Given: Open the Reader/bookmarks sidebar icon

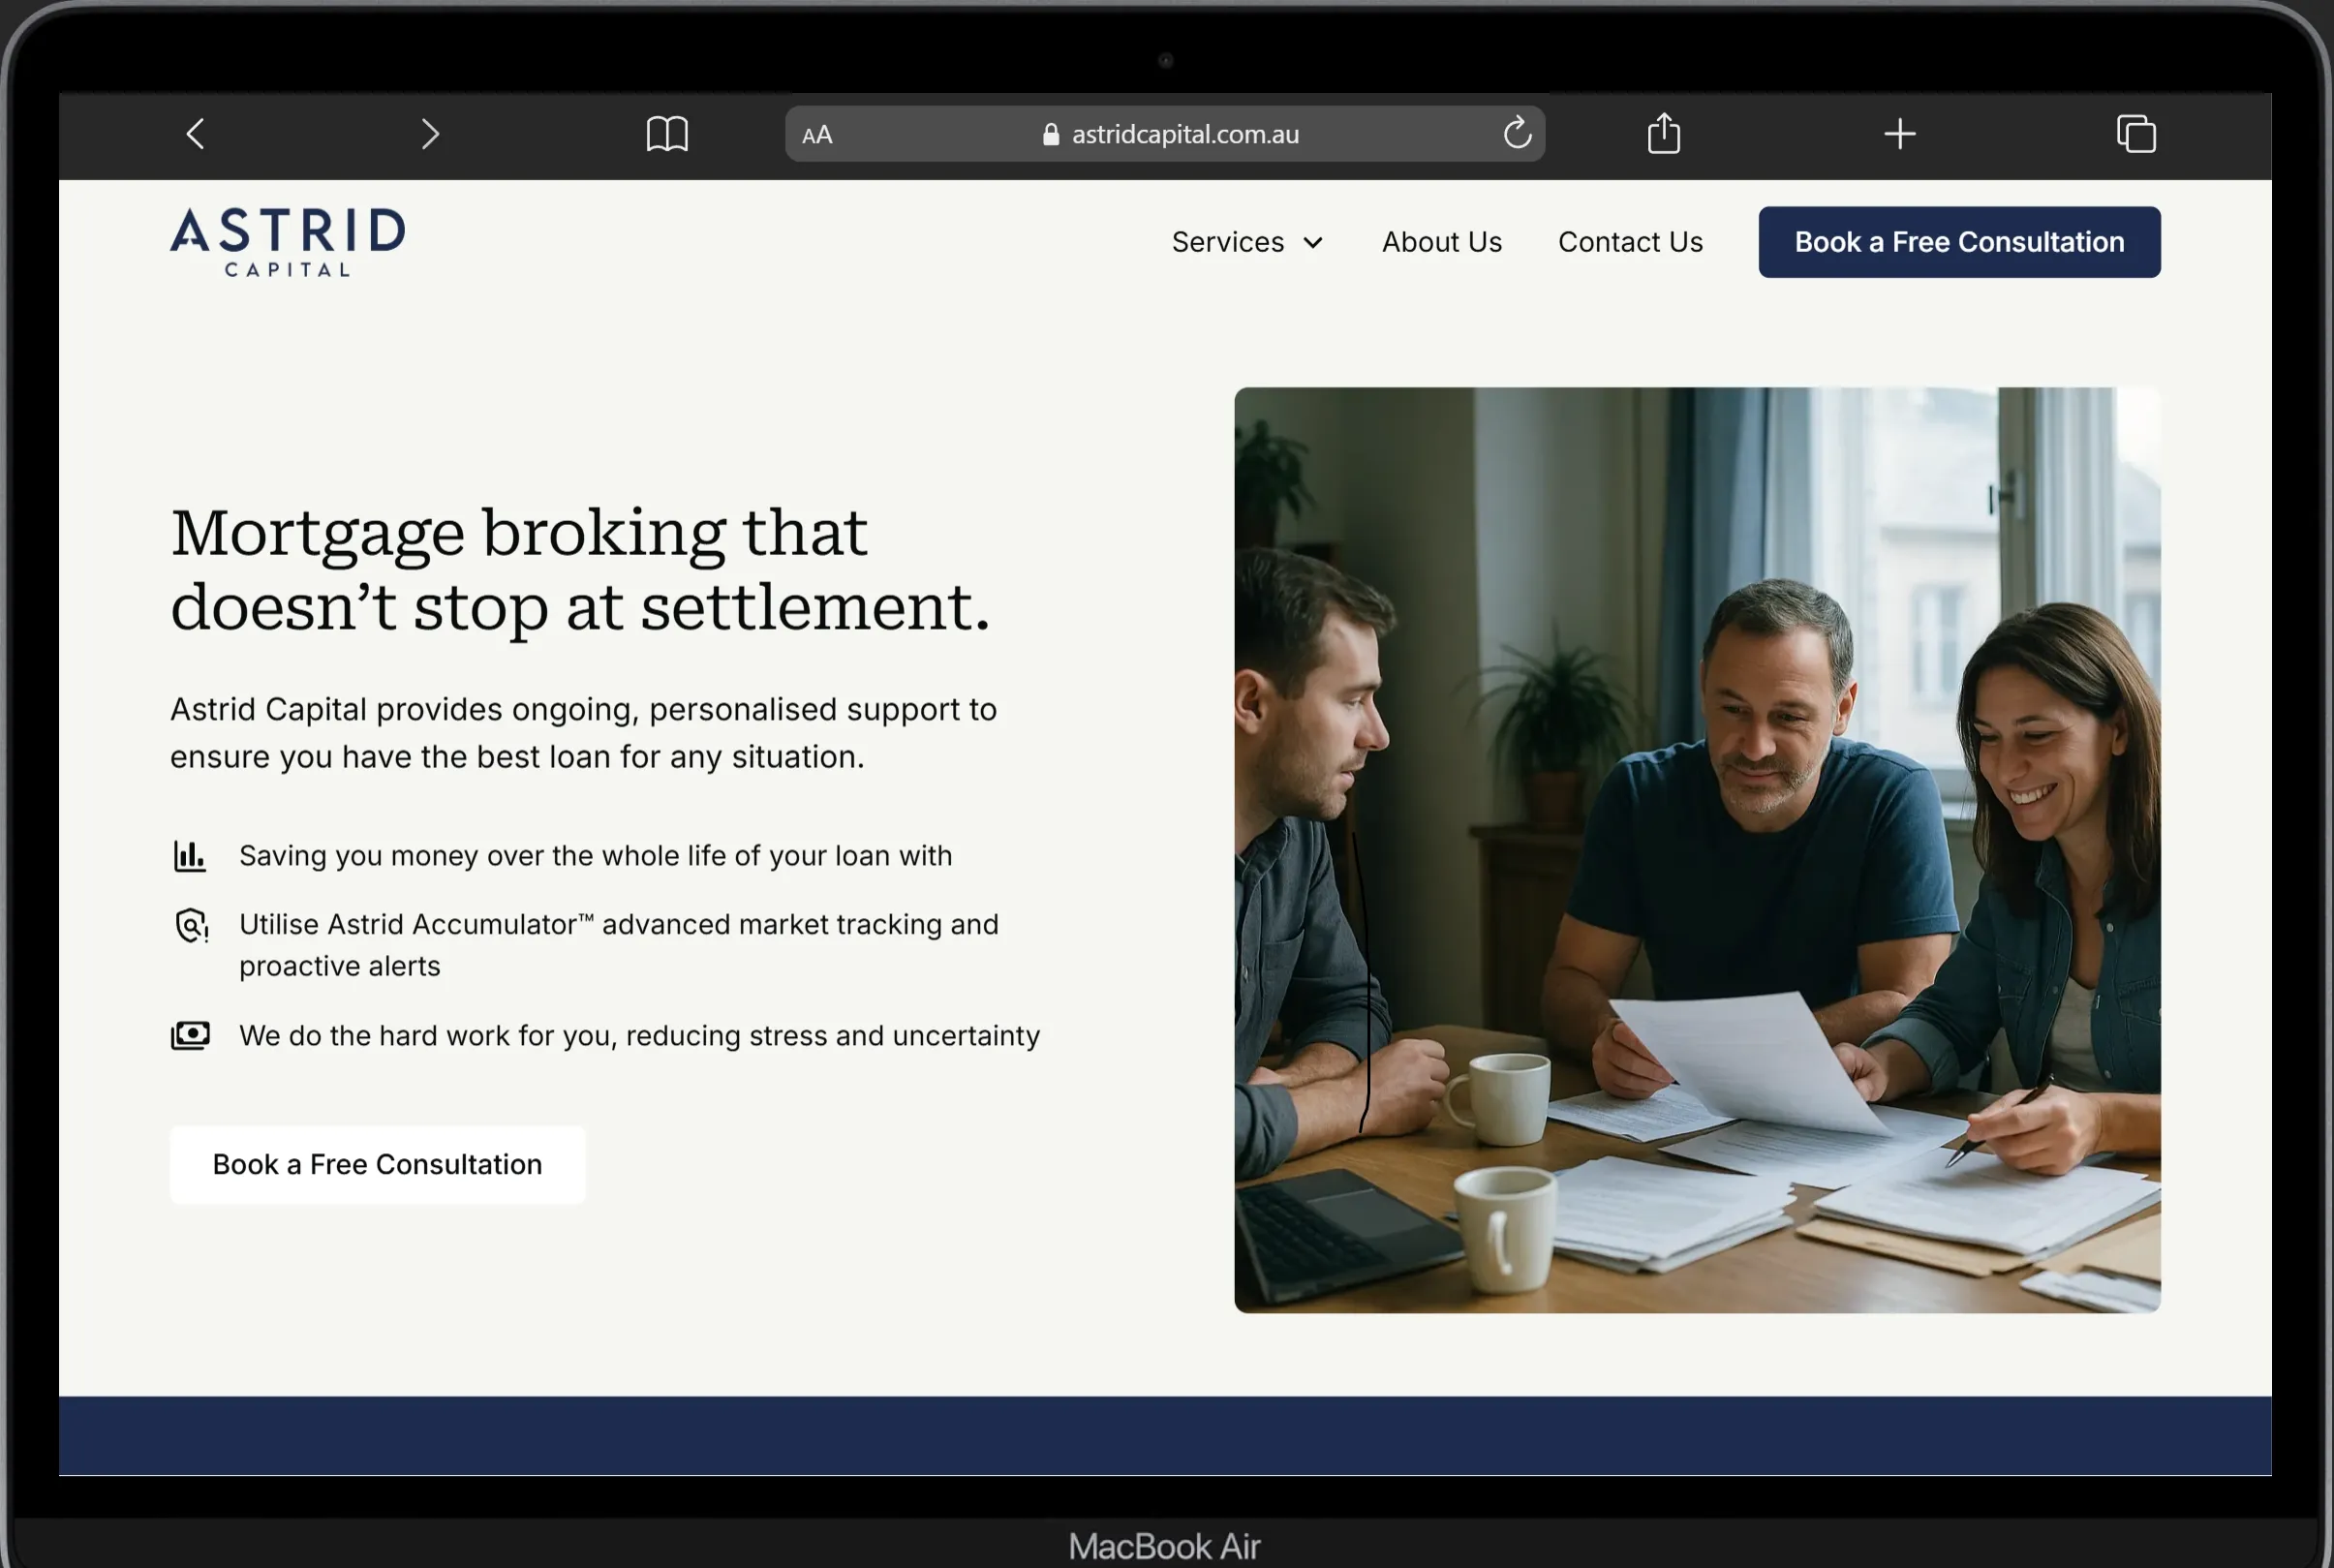Looking at the screenshot, I should click(x=668, y=133).
